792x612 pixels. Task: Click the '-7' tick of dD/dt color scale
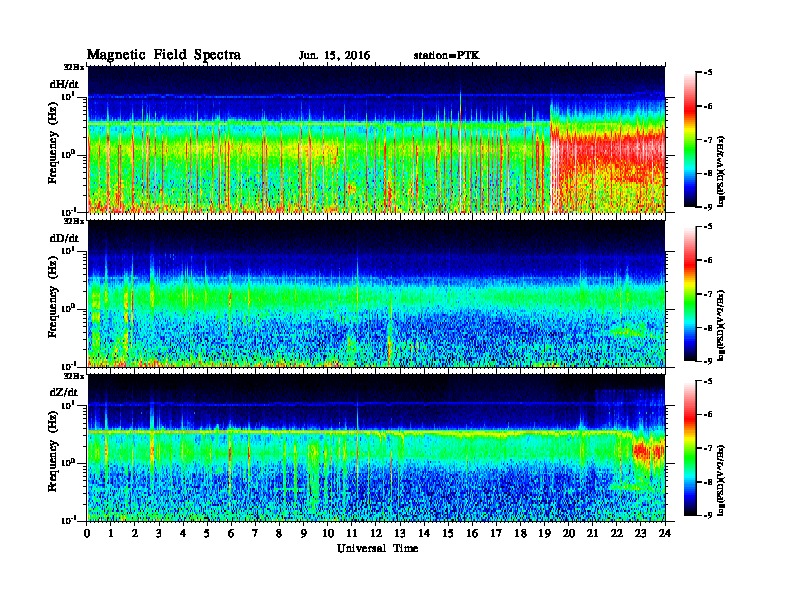point(707,294)
